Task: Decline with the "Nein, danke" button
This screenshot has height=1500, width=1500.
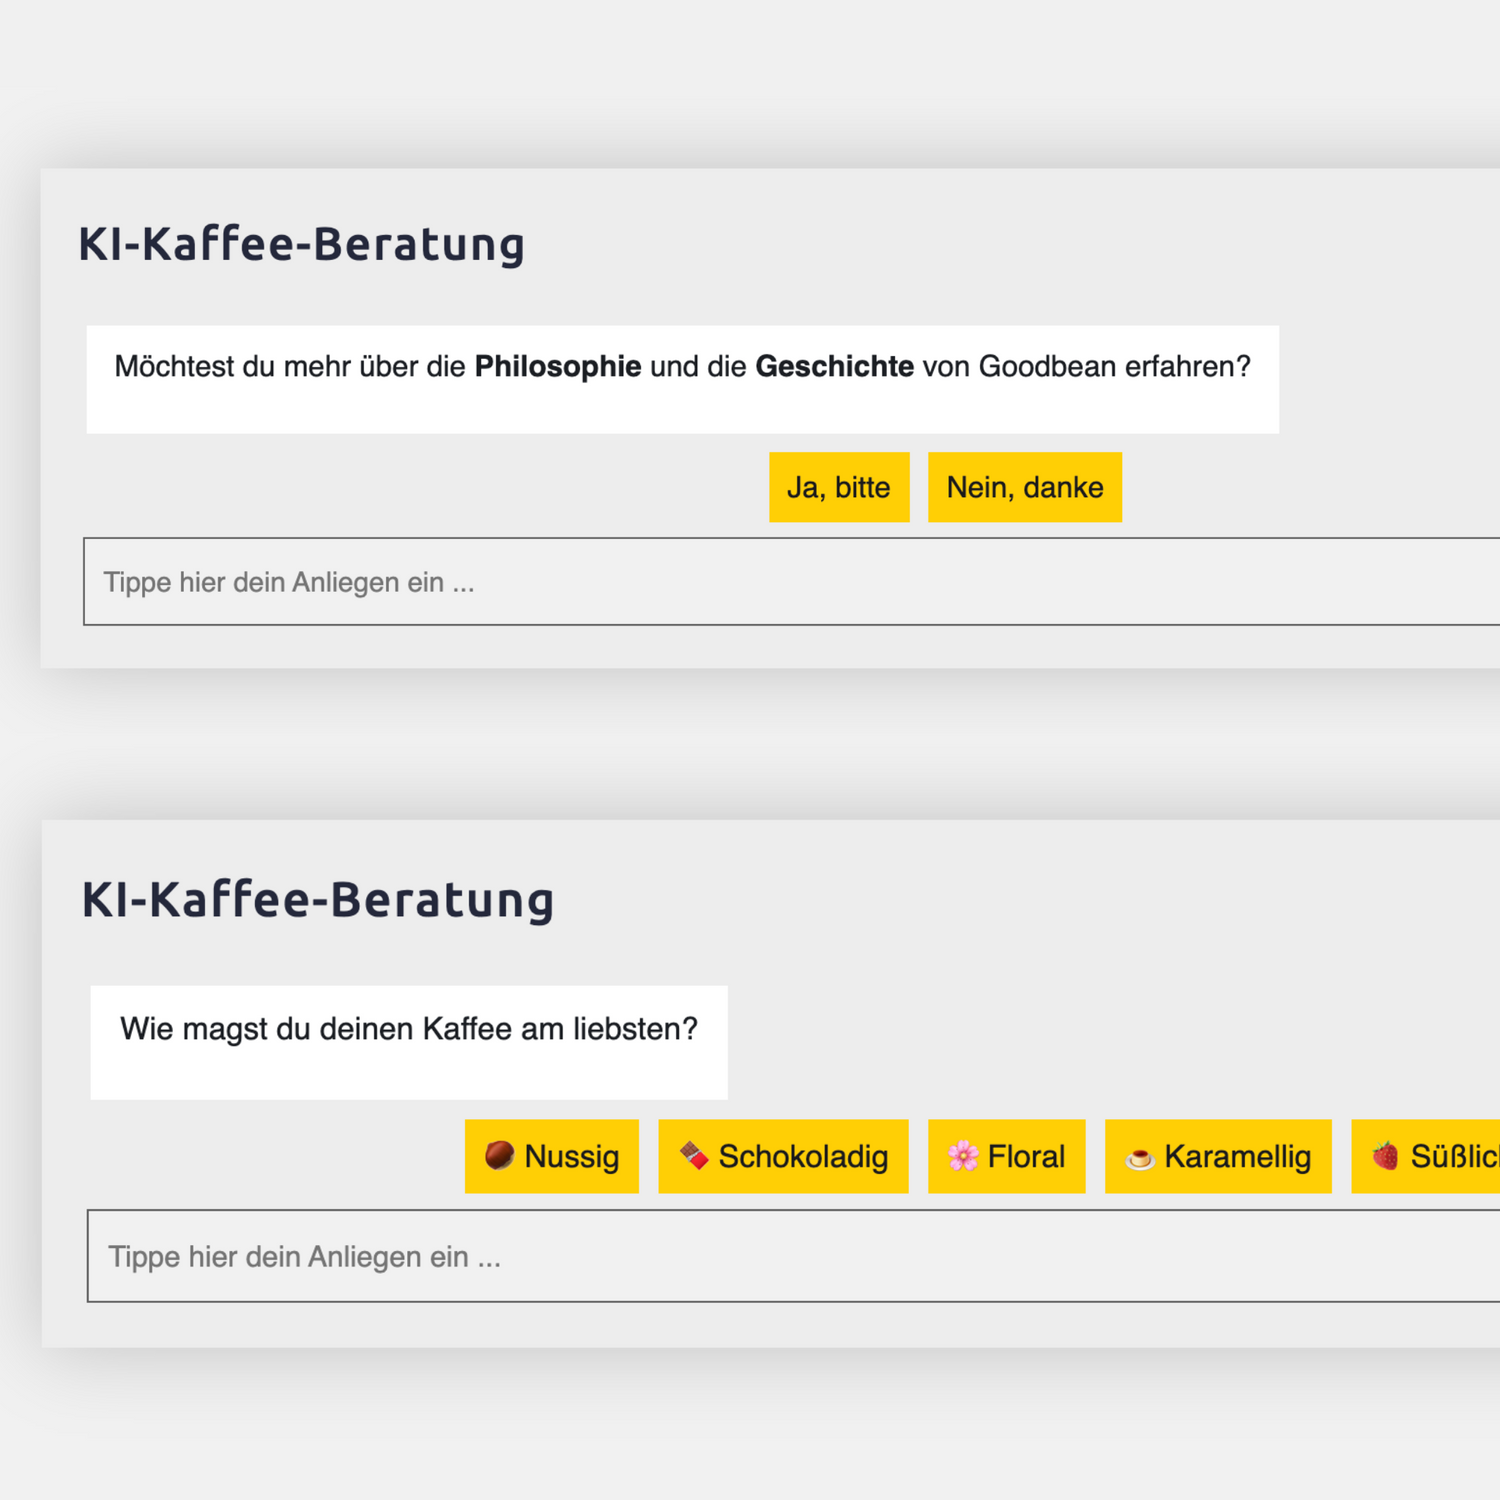Action: [x=1025, y=487]
